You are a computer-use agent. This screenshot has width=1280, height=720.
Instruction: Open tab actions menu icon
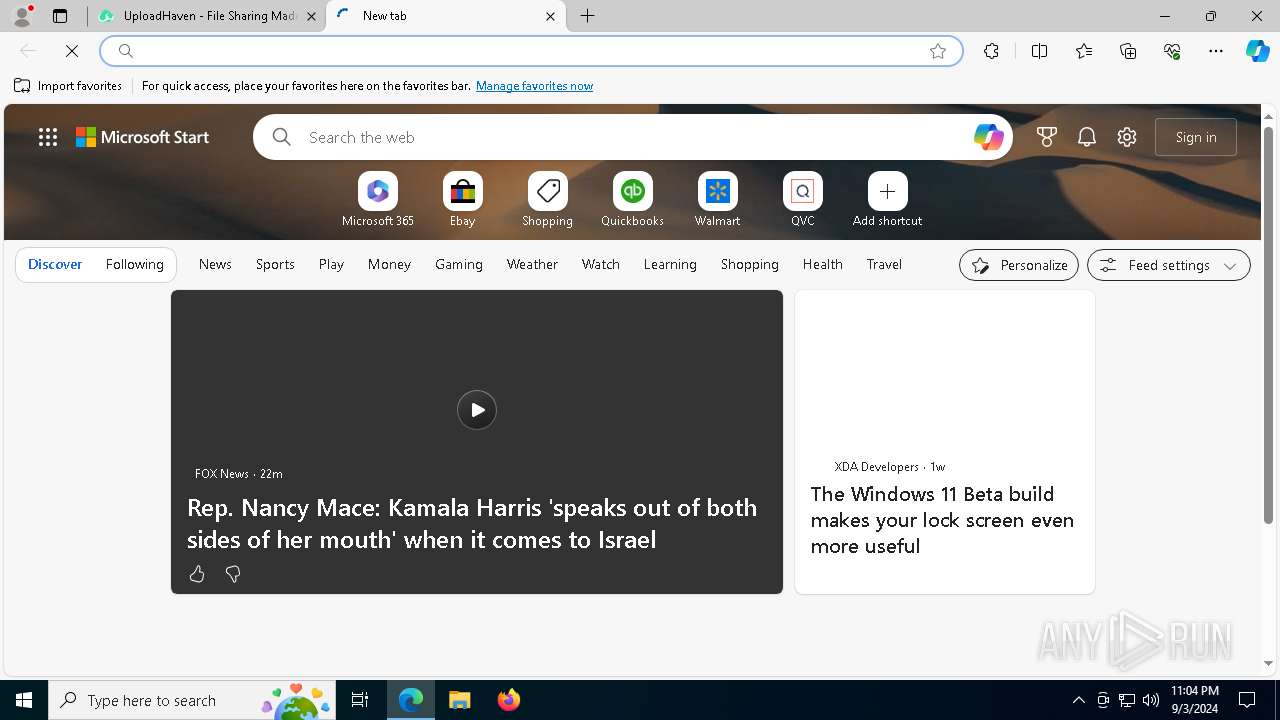pos(60,16)
